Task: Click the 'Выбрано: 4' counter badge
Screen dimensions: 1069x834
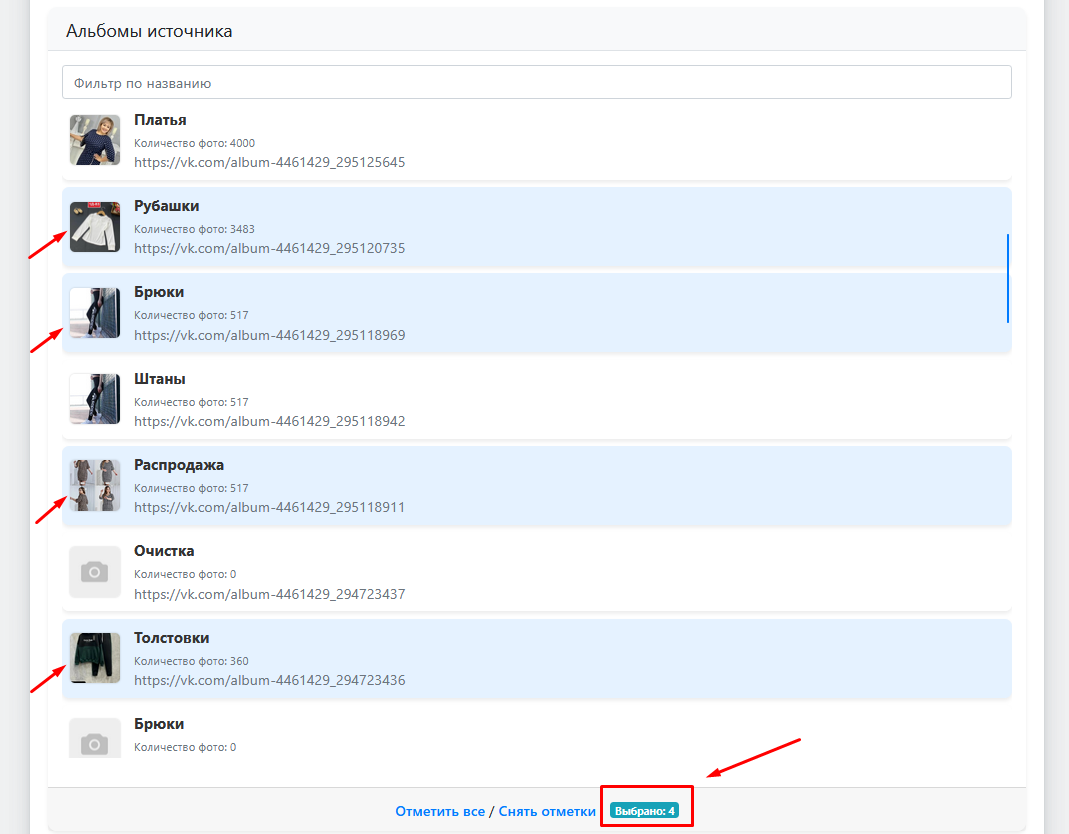Action: (x=645, y=811)
